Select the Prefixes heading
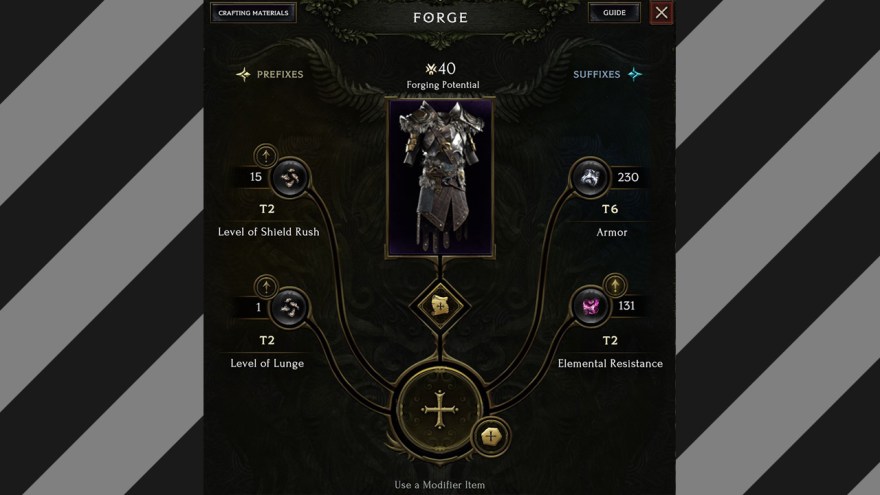The image size is (880, 495). click(x=279, y=74)
